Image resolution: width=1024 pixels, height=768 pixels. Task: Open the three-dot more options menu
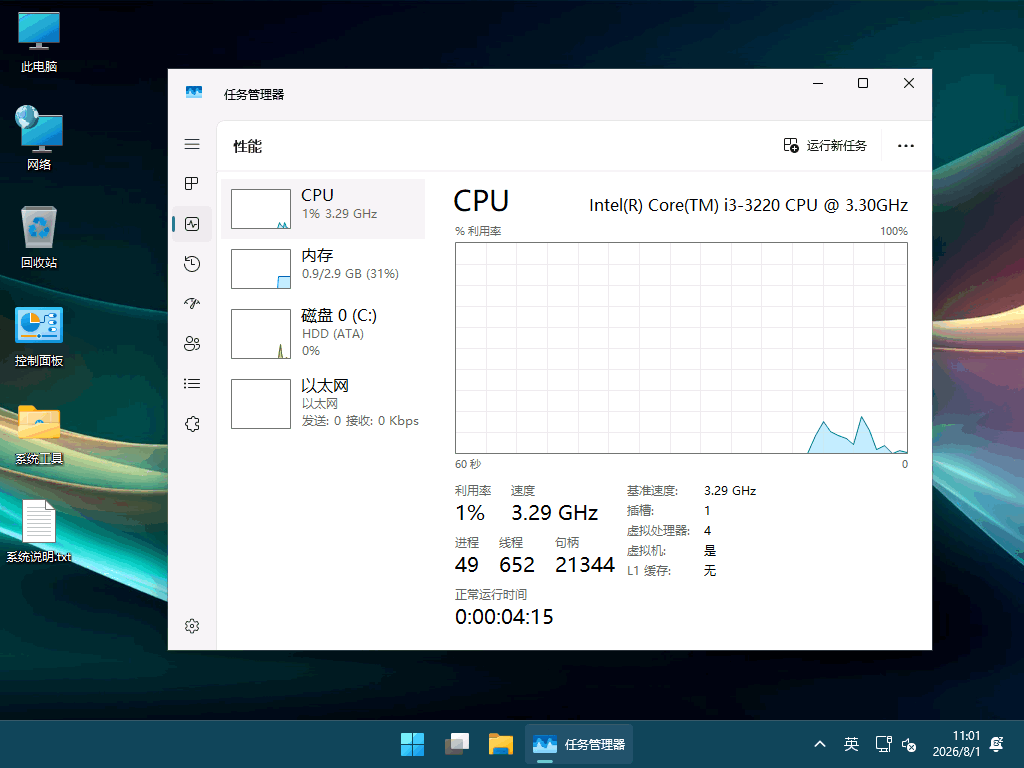[x=906, y=146]
